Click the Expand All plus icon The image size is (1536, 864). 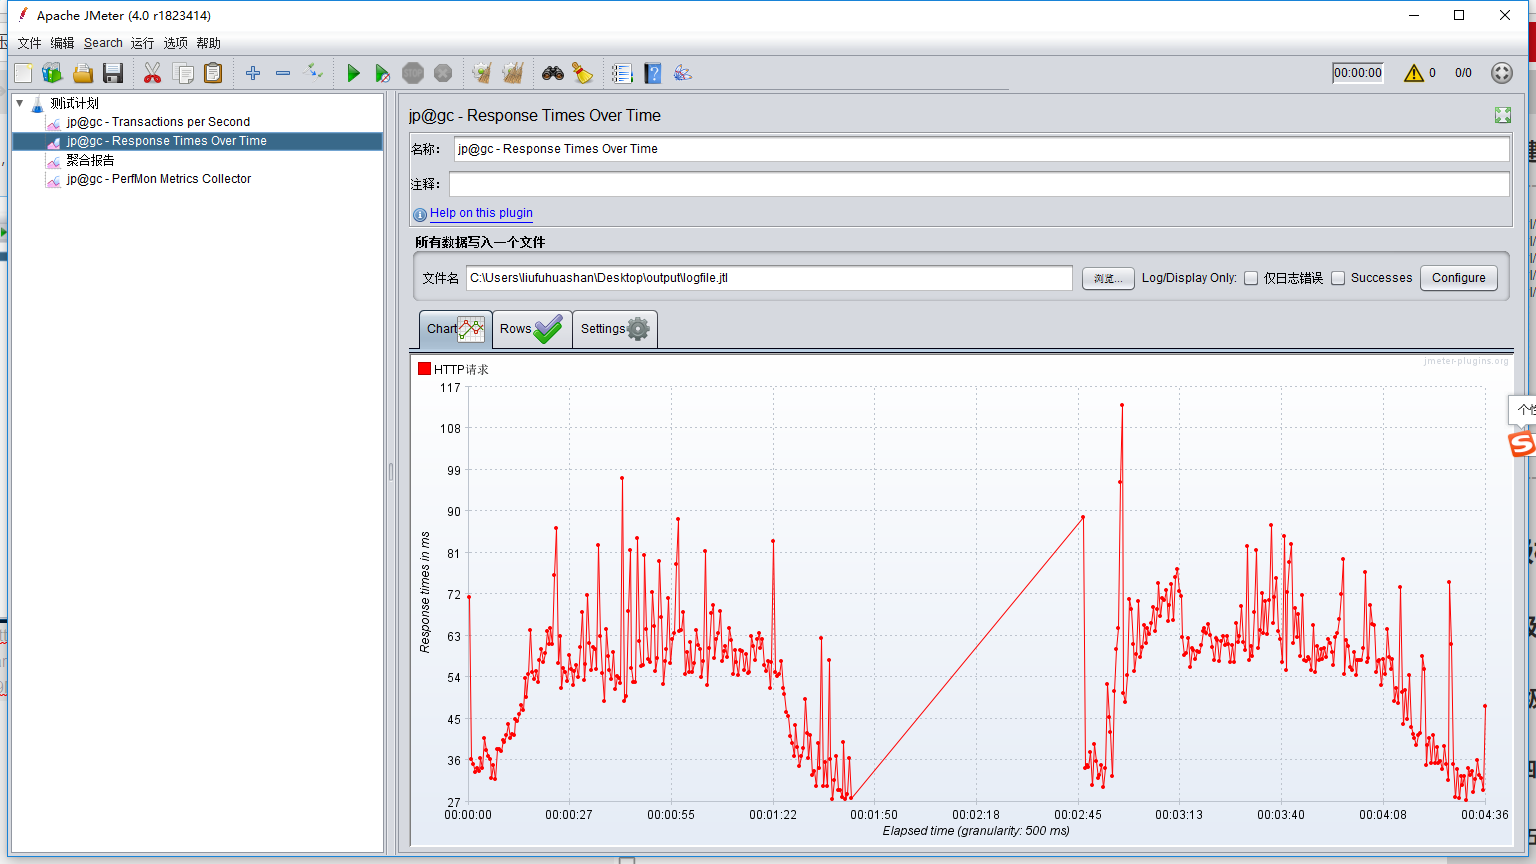tap(253, 73)
